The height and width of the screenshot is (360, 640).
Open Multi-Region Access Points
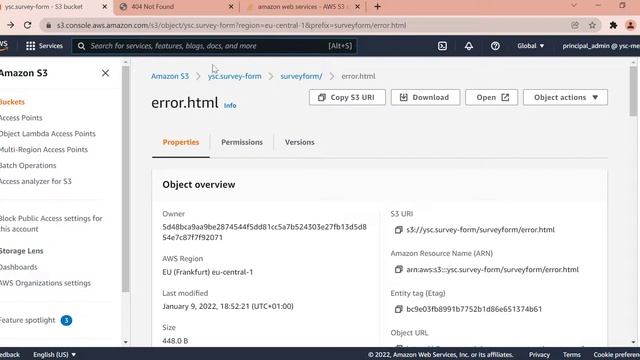point(44,150)
